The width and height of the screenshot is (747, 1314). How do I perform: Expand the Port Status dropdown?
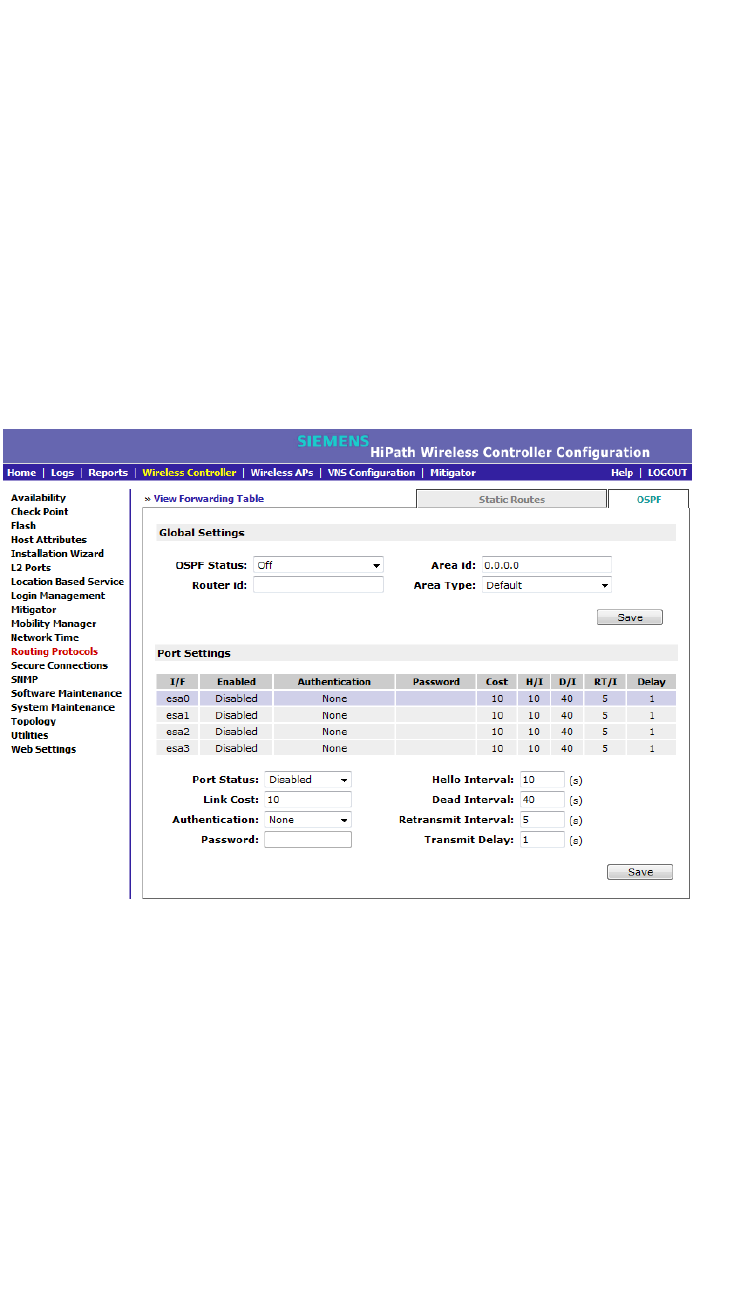click(308, 779)
